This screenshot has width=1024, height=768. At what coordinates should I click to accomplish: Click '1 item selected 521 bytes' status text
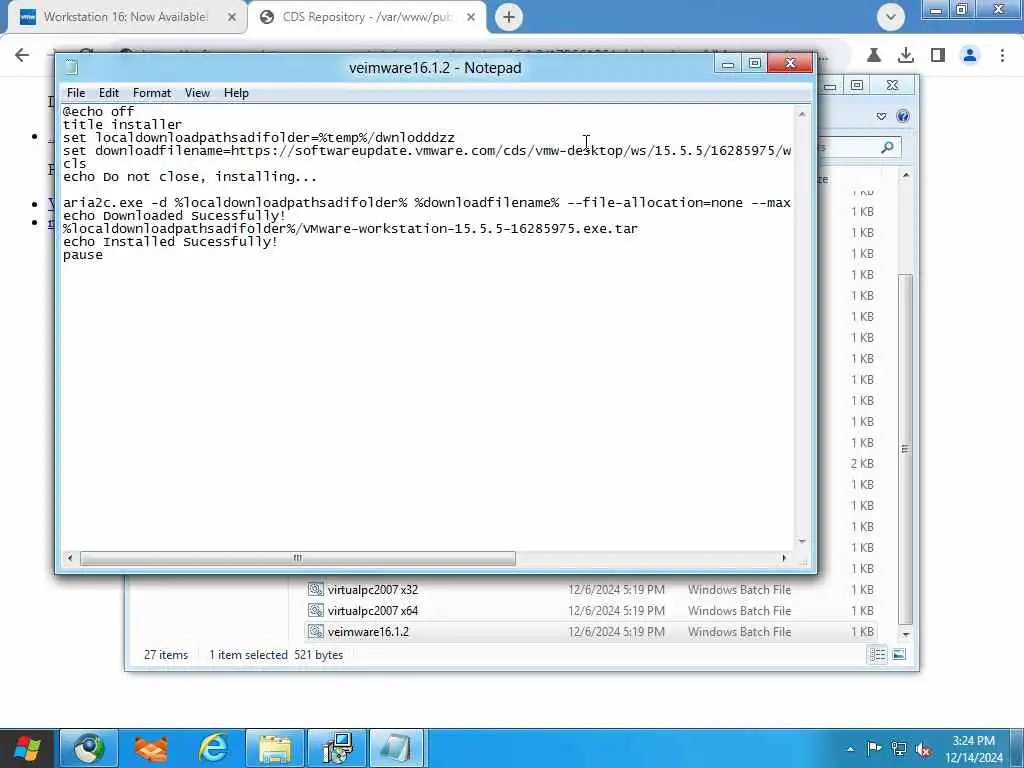point(276,654)
